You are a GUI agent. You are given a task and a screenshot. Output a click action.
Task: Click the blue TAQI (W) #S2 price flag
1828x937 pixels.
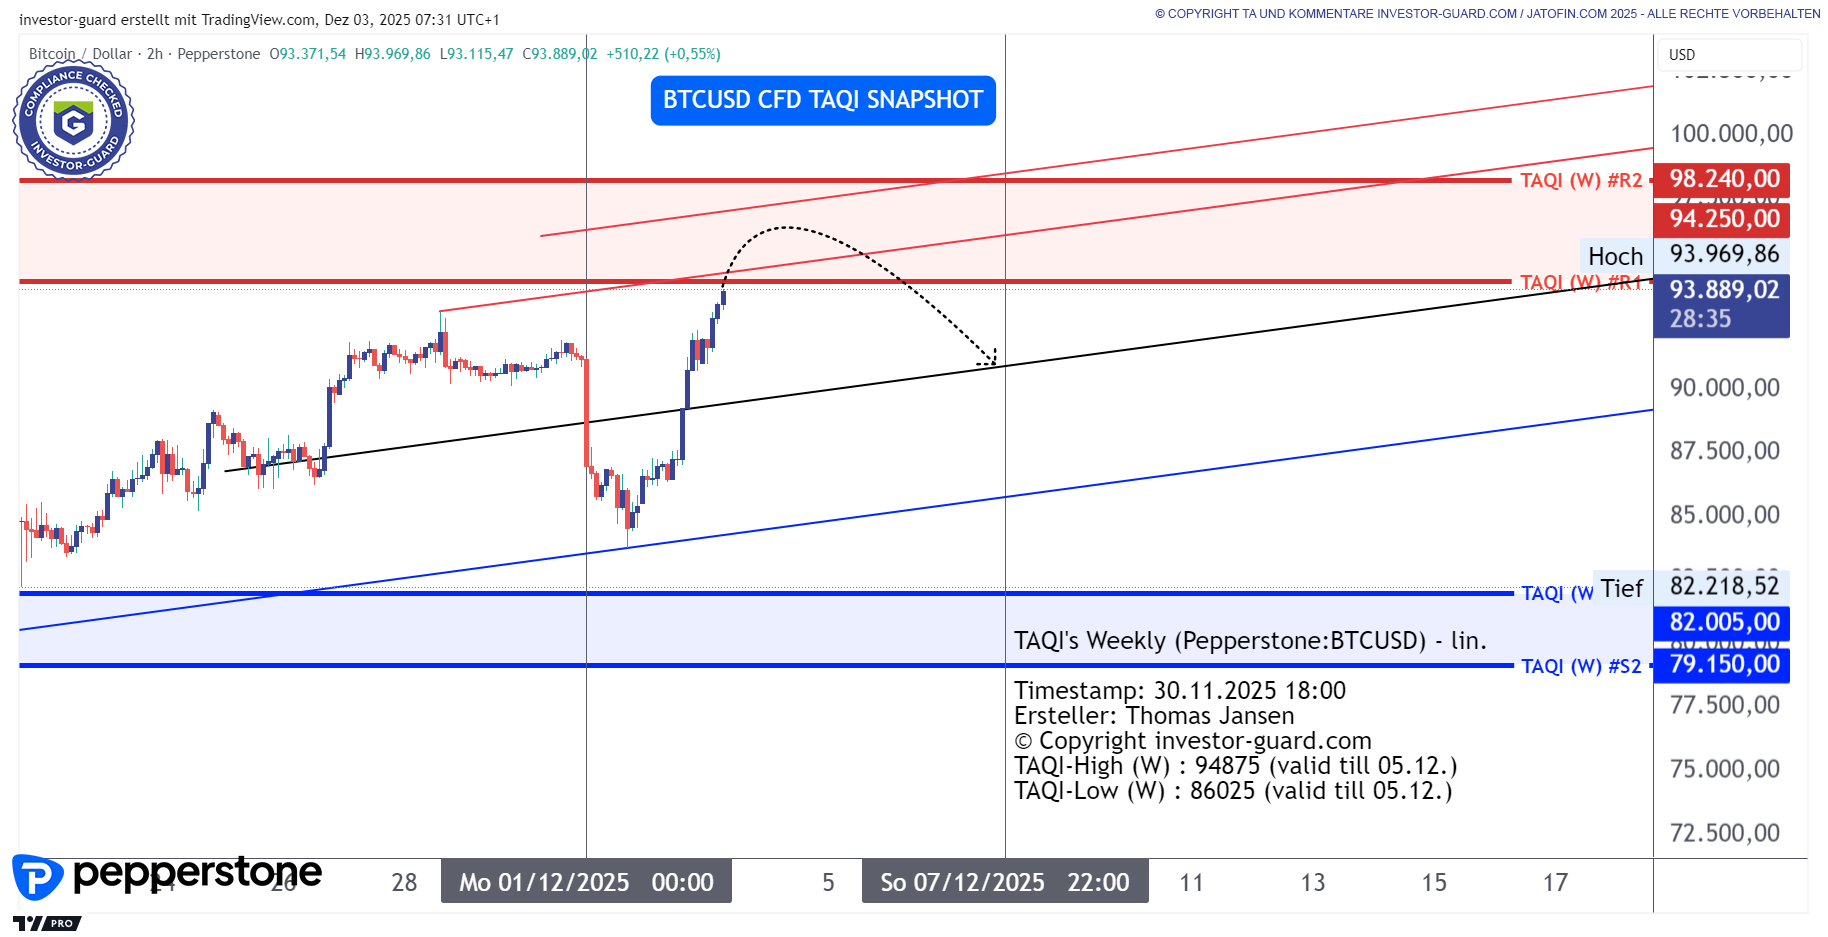click(x=1722, y=664)
